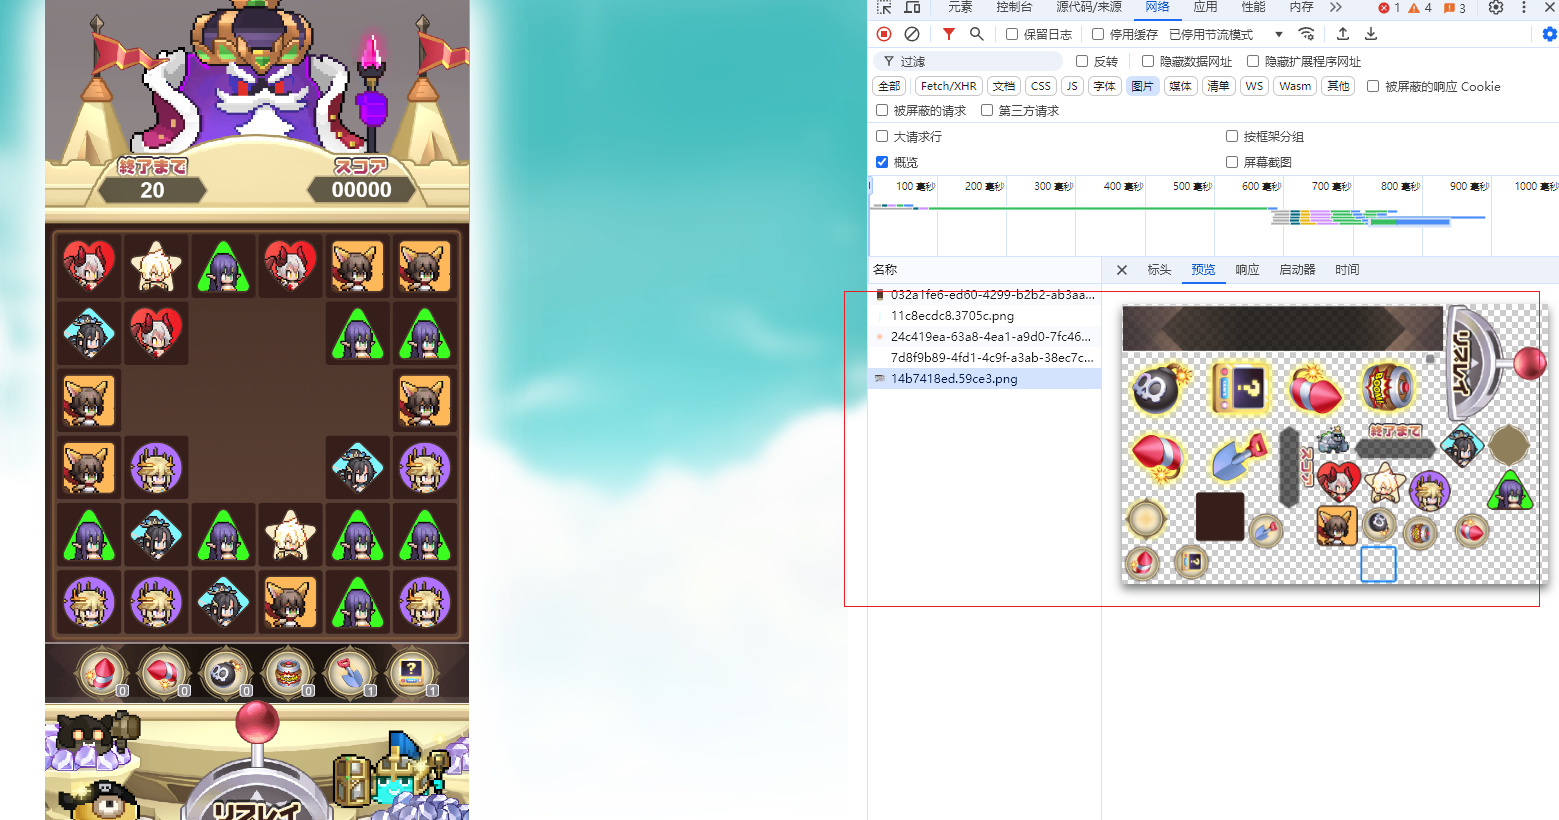Select request starting with 24c419ea-63a8

pos(984,337)
